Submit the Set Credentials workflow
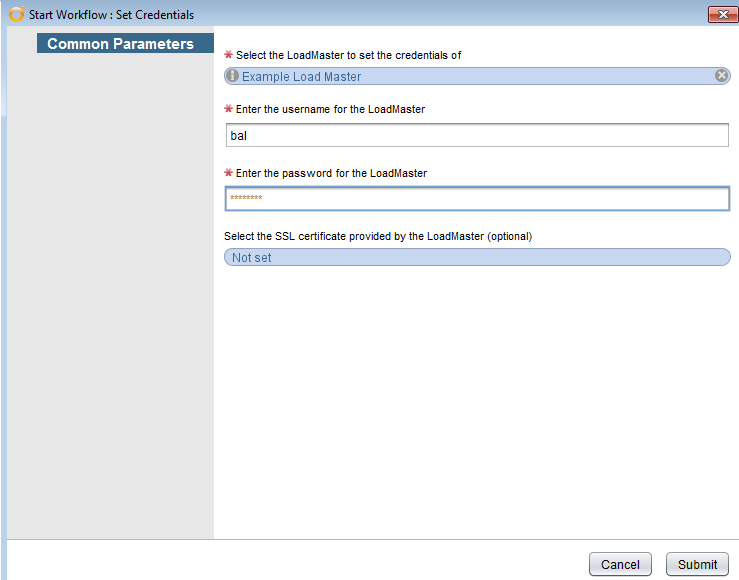The height and width of the screenshot is (580, 739). (697, 564)
